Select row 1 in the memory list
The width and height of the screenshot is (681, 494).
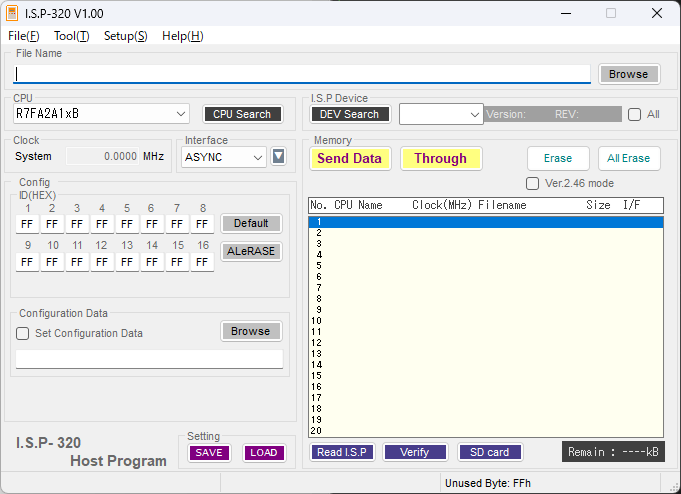(x=485, y=222)
